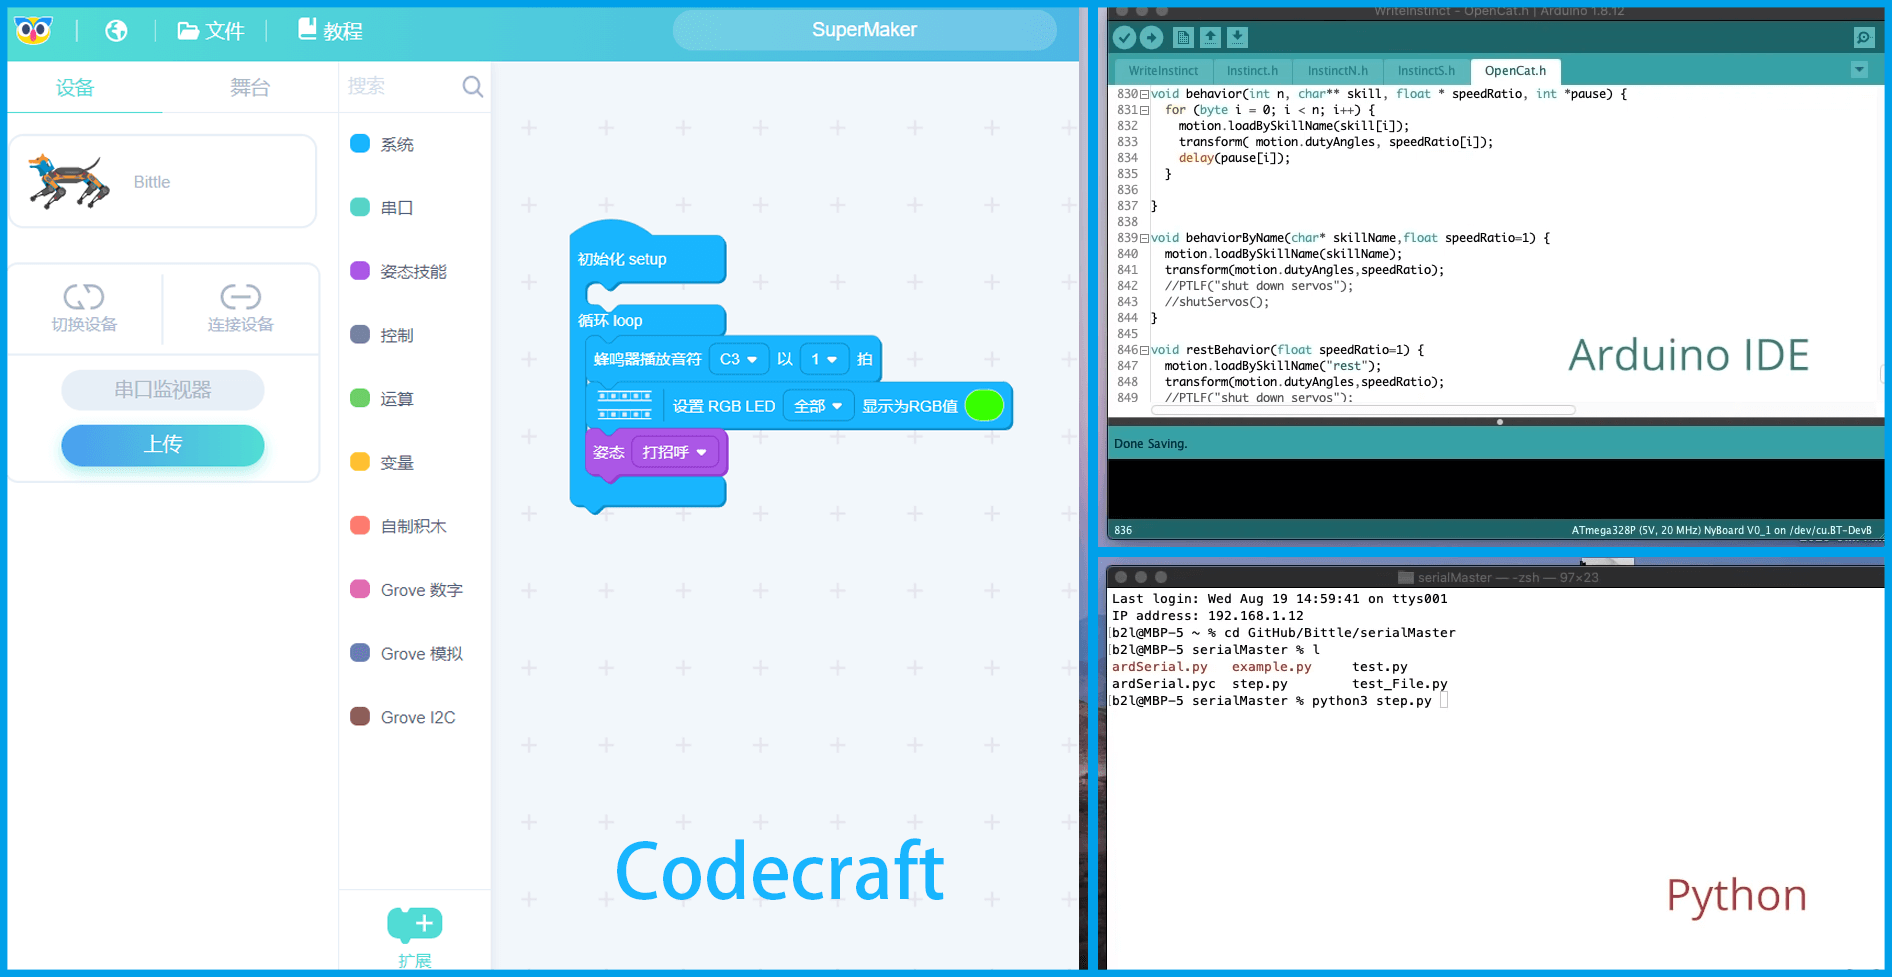Expand the 全部 LED selection dropdown
Image resolution: width=1892 pixels, height=977 pixels.
[818, 406]
